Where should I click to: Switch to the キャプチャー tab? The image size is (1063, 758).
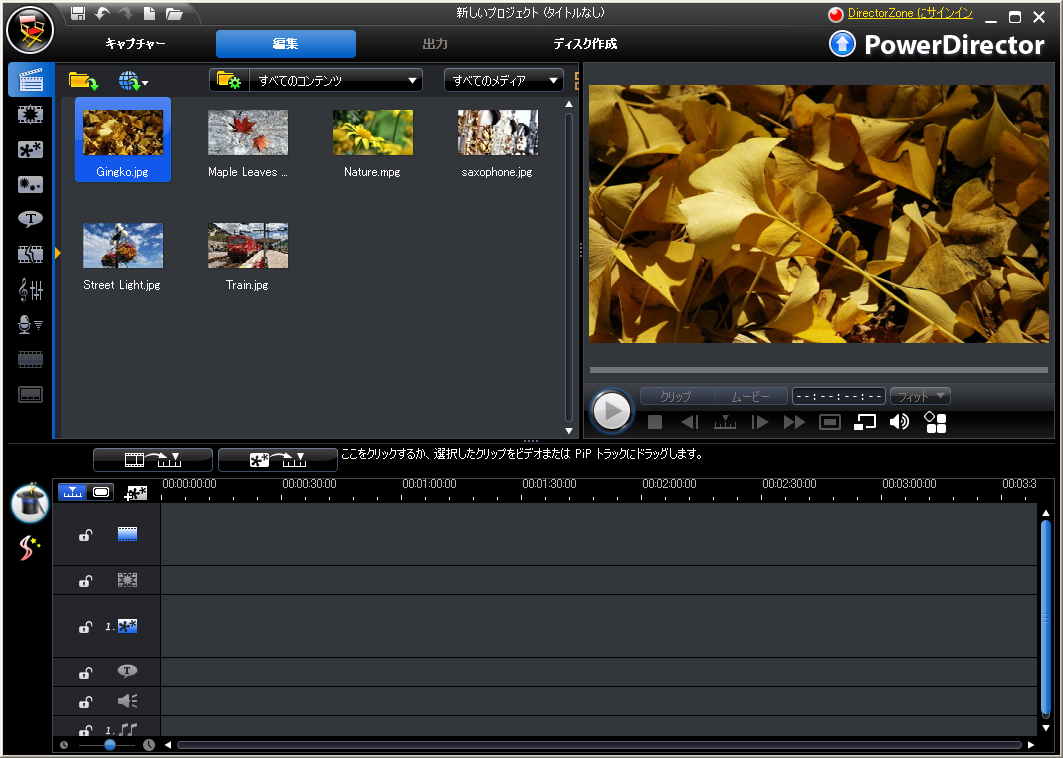pyautogui.click(x=135, y=44)
